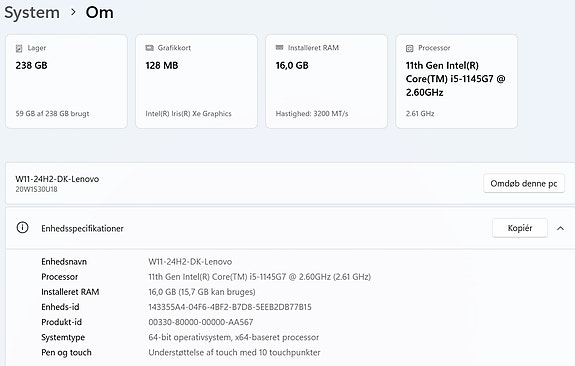
Task: Click the Processor chip icon
Action: point(410,48)
